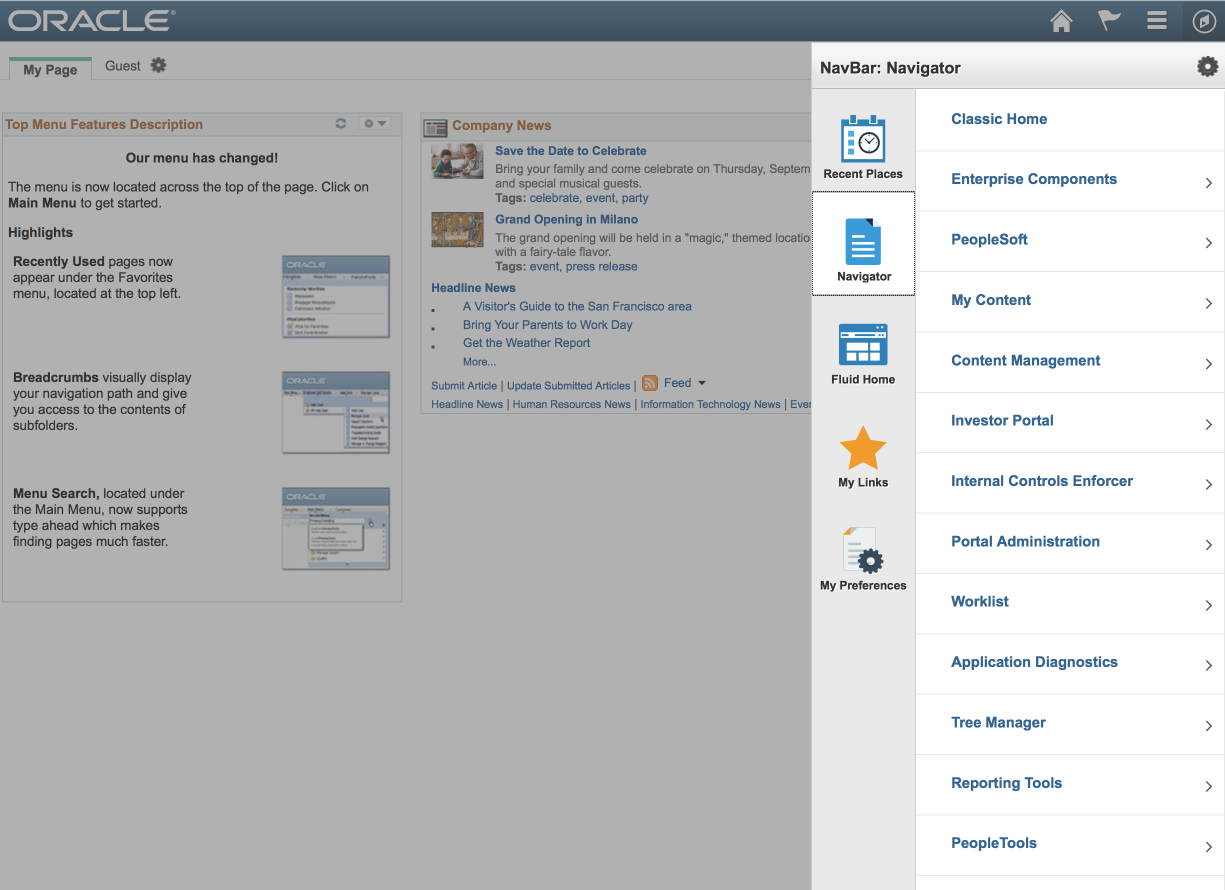Click the Grand Opening in Milano thumbnail
The height and width of the screenshot is (890, 1225).
click(457, 229)
